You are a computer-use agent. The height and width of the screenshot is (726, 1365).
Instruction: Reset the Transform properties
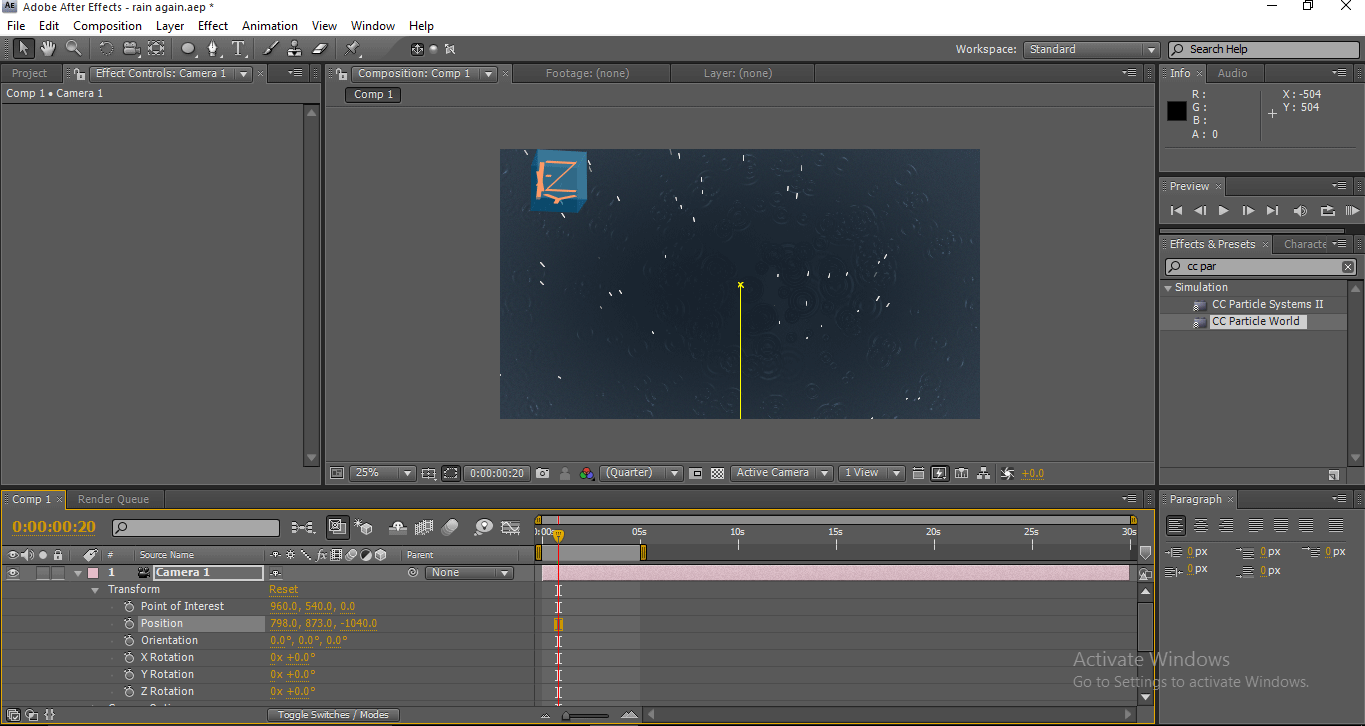point(283,590)
